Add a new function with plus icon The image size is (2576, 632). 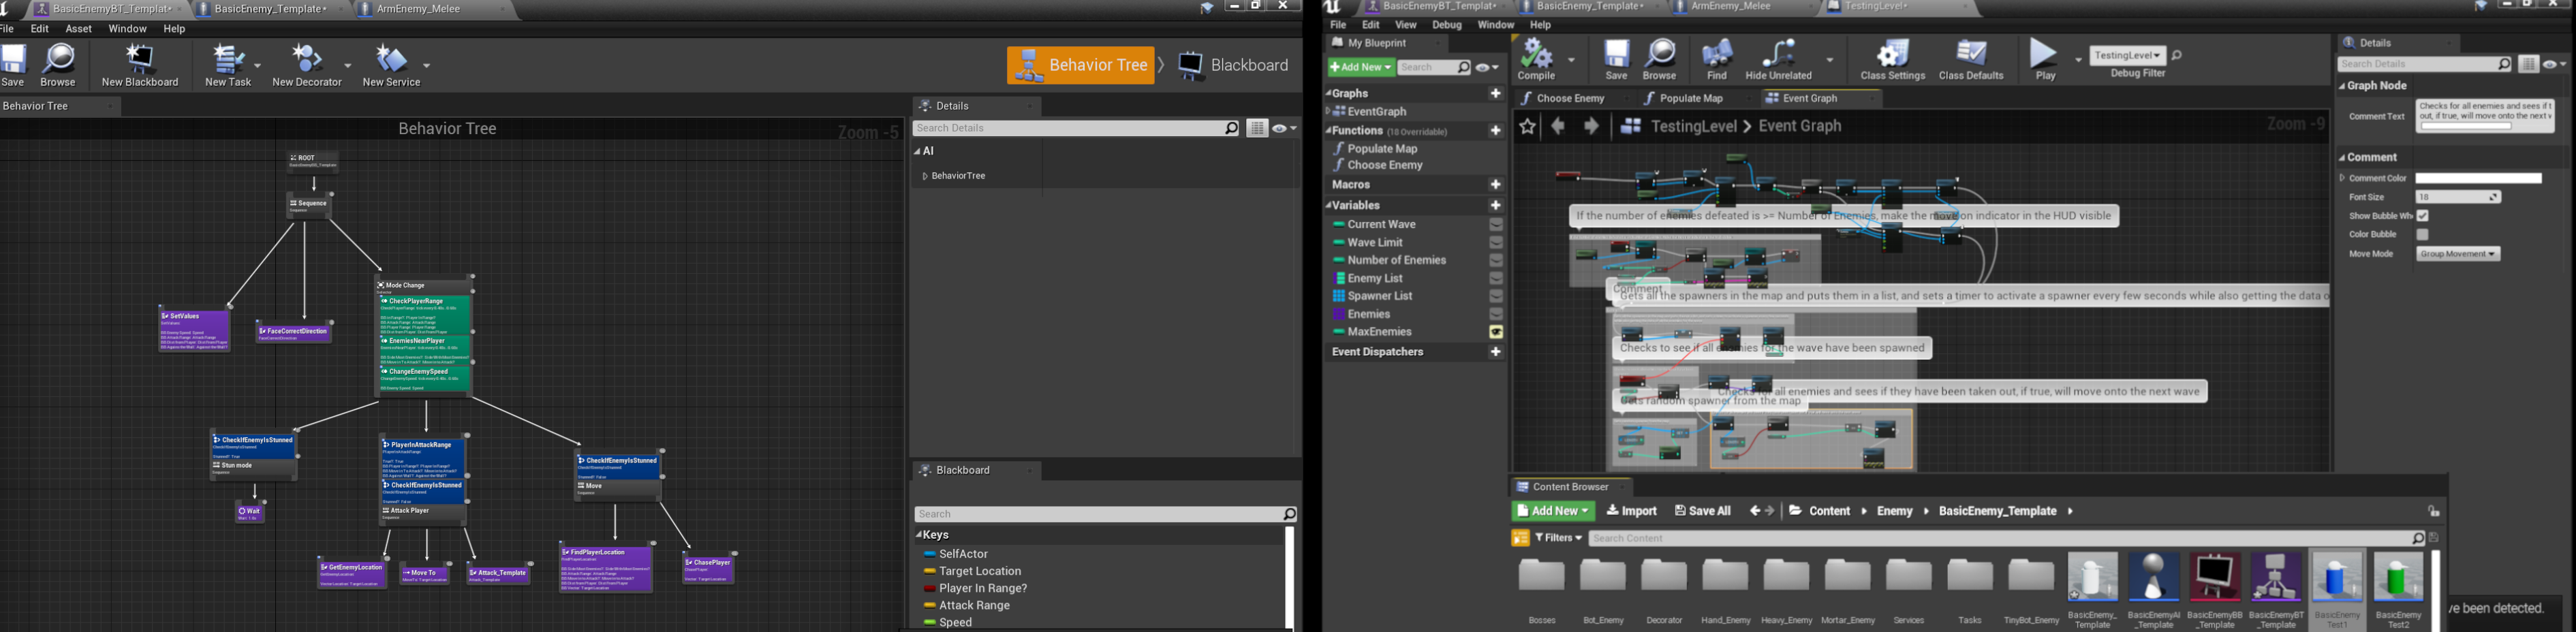click(1496, 131)
